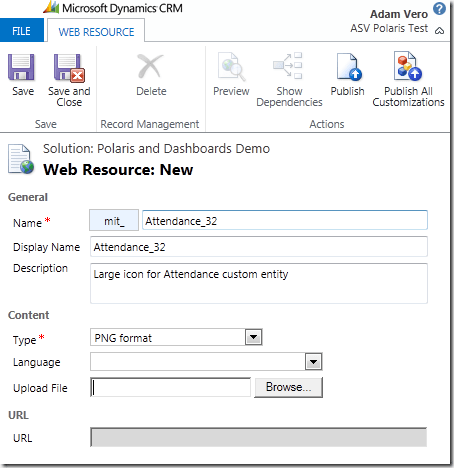The height and width of the screenshot is (468, 454).
Task: Click the Web Resource: New heading
Action: pyautogui.click(x=118, y=169)
